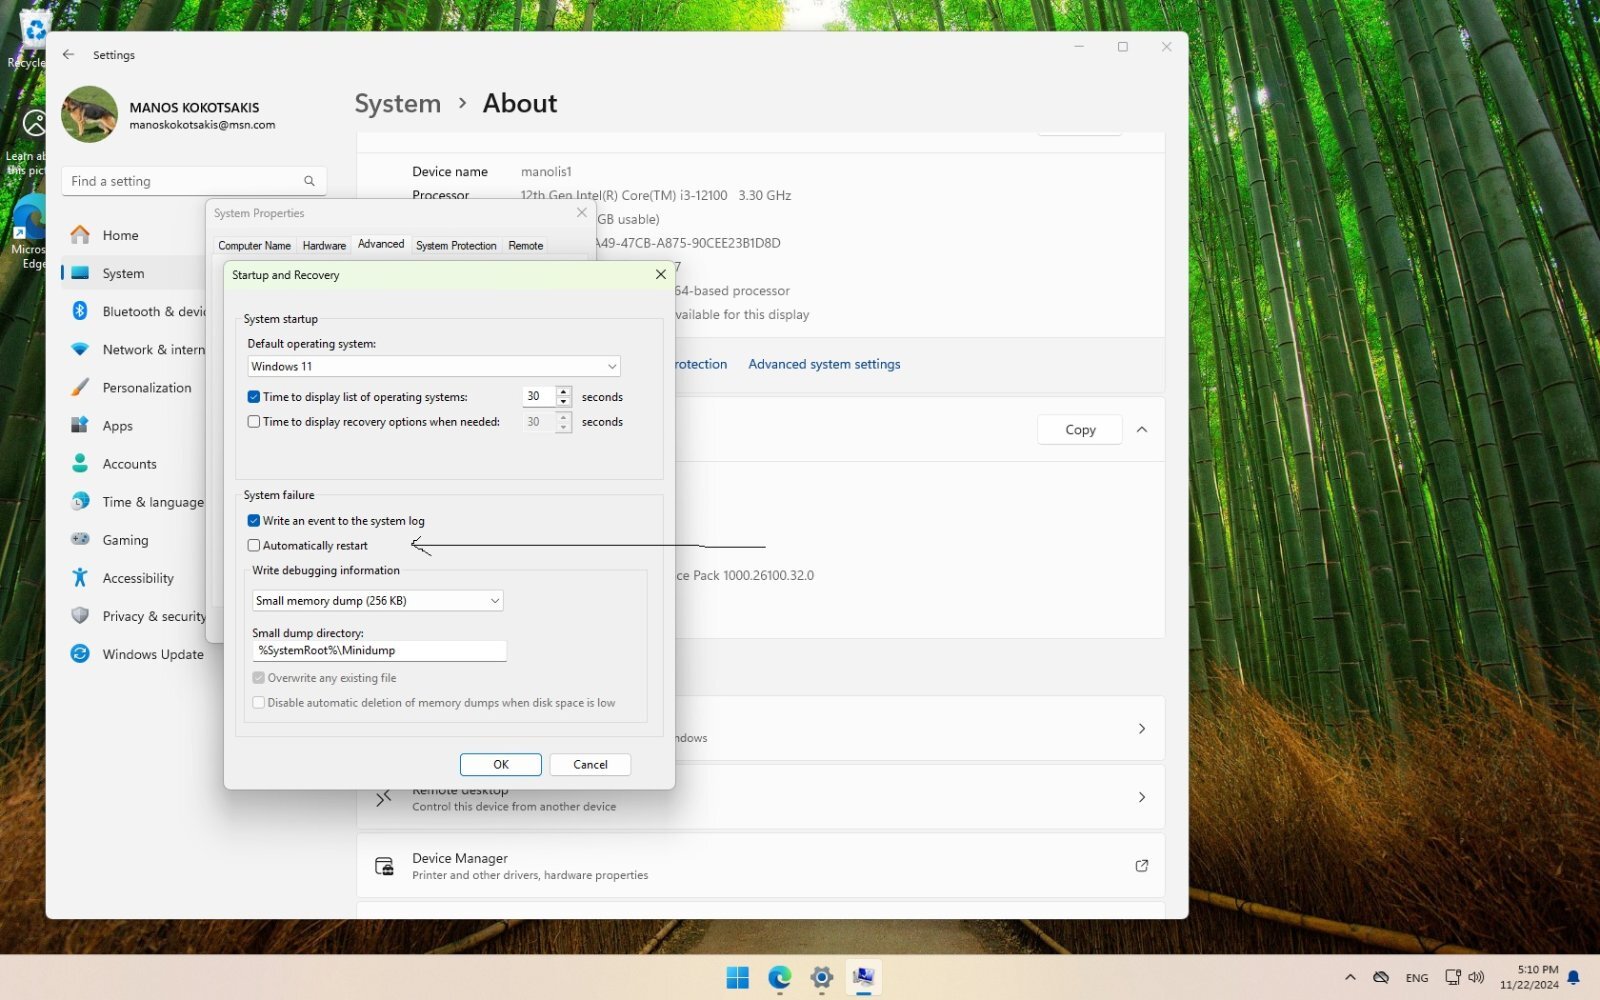
Task: Open the Advanced system settings link
Action: coord(824,364)
